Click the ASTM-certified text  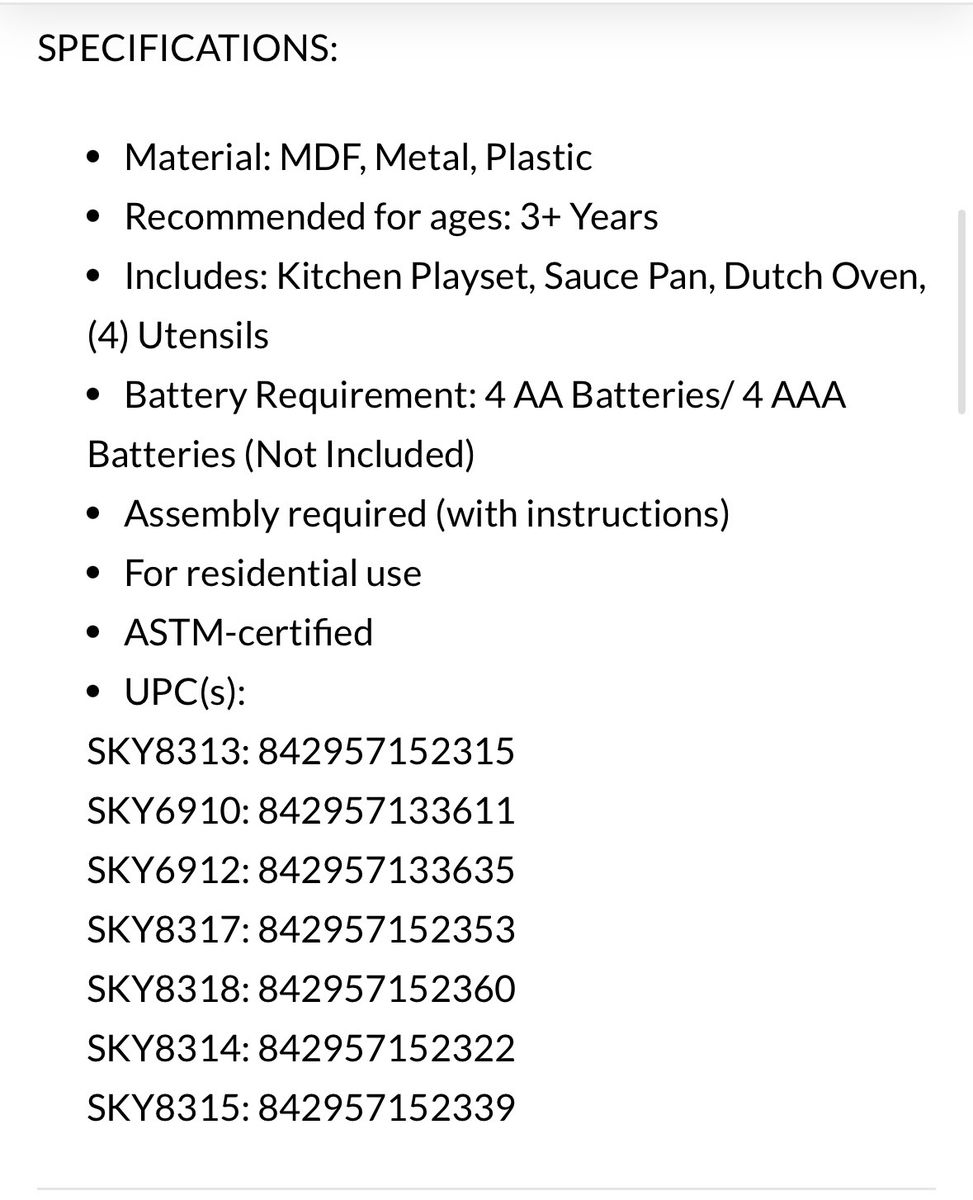(x=248, y=632)
